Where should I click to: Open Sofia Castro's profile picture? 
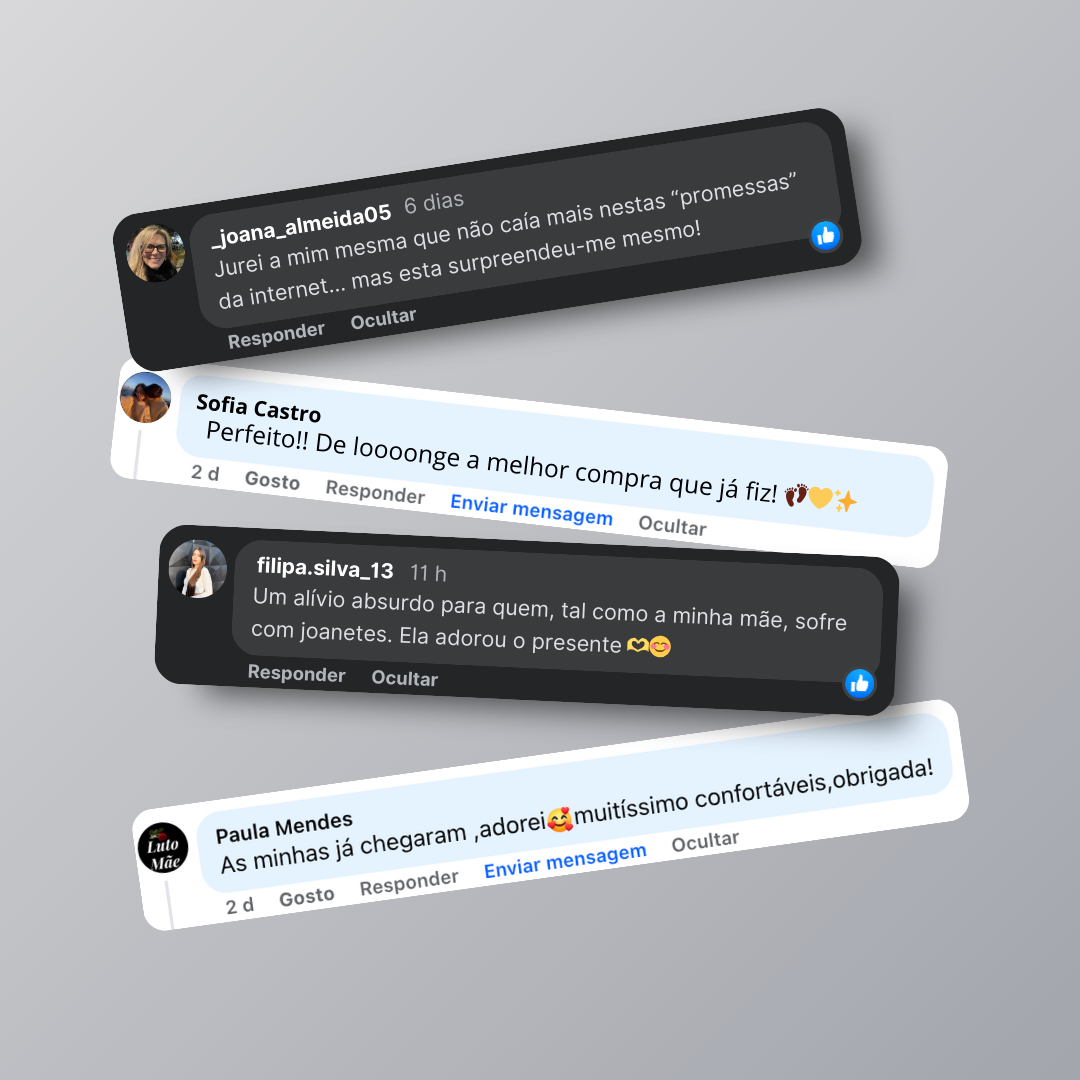[145, 397]
